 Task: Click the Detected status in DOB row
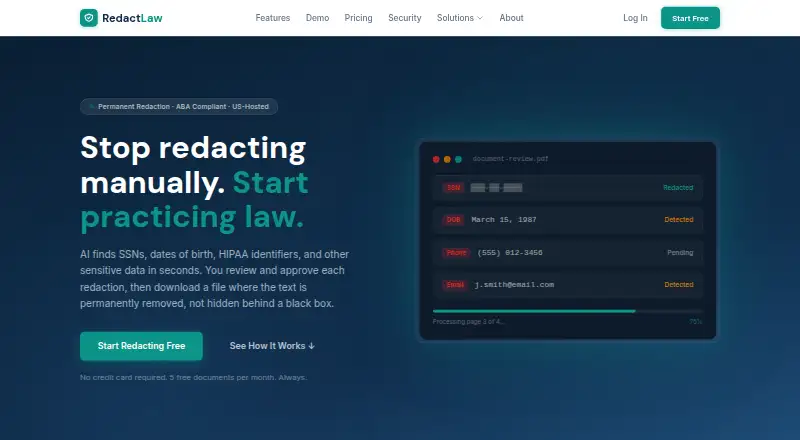[679, 219]
